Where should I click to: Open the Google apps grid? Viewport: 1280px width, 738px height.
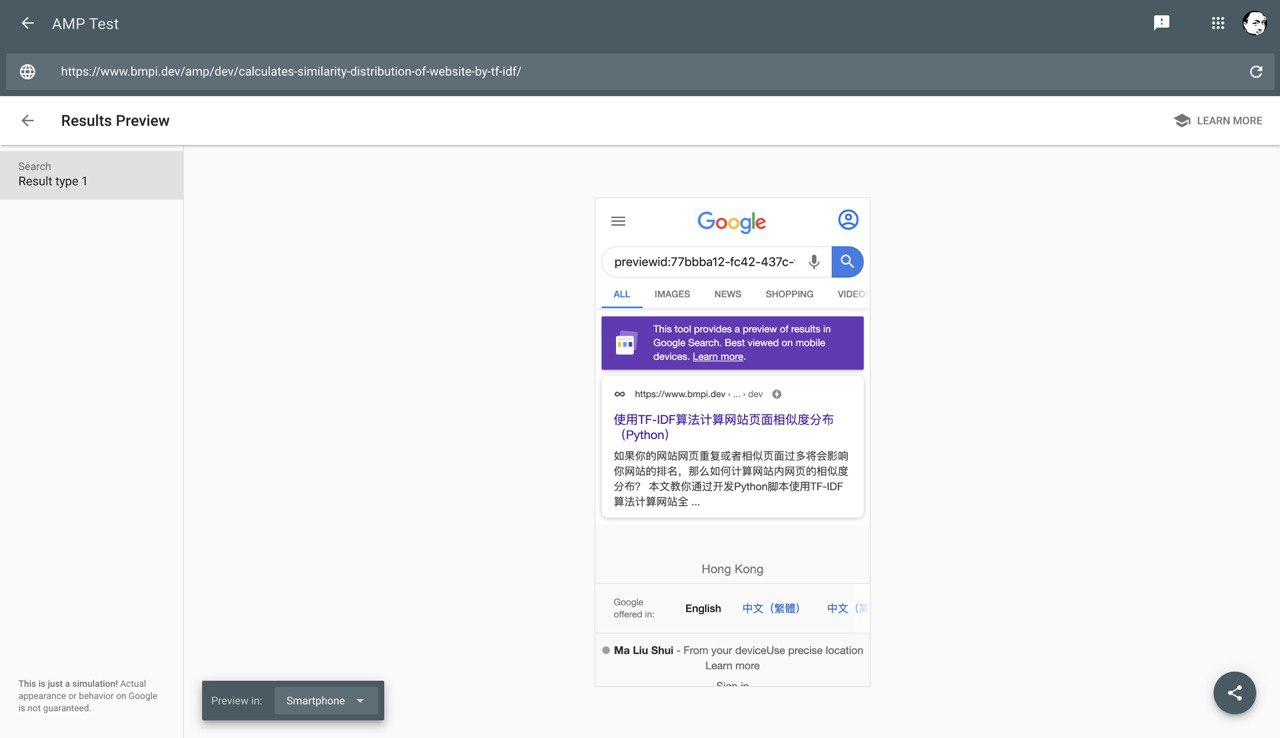[x=1218, y=23]
